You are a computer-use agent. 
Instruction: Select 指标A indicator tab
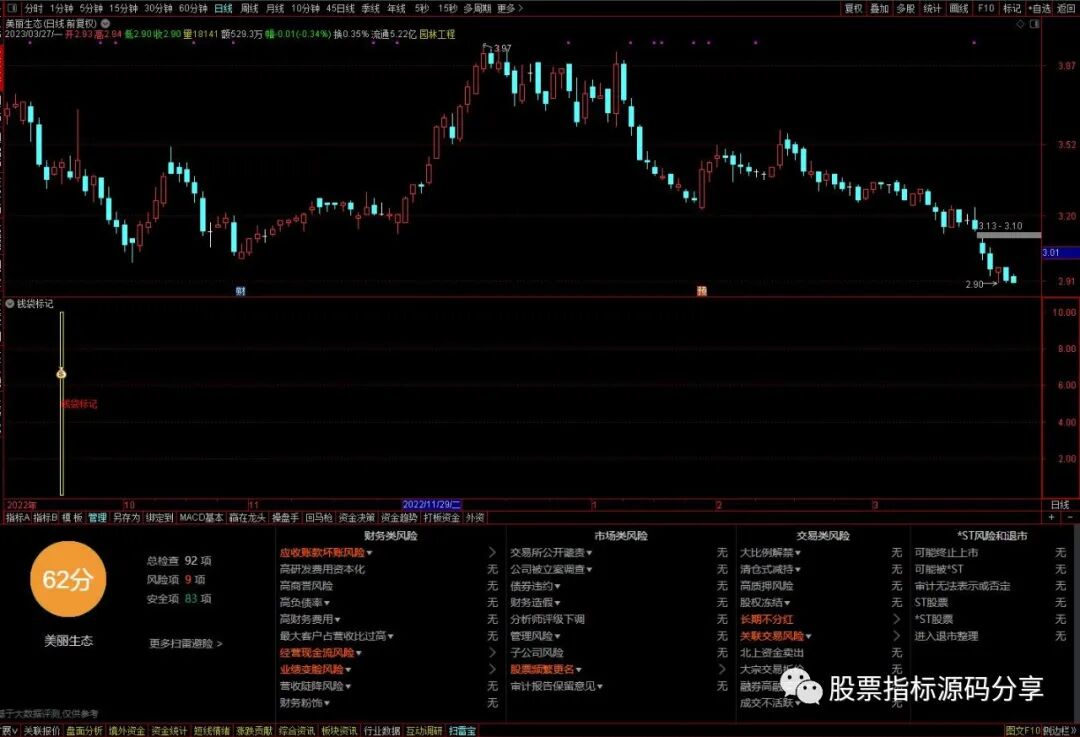pyautogui.click(x=17, y=517)
